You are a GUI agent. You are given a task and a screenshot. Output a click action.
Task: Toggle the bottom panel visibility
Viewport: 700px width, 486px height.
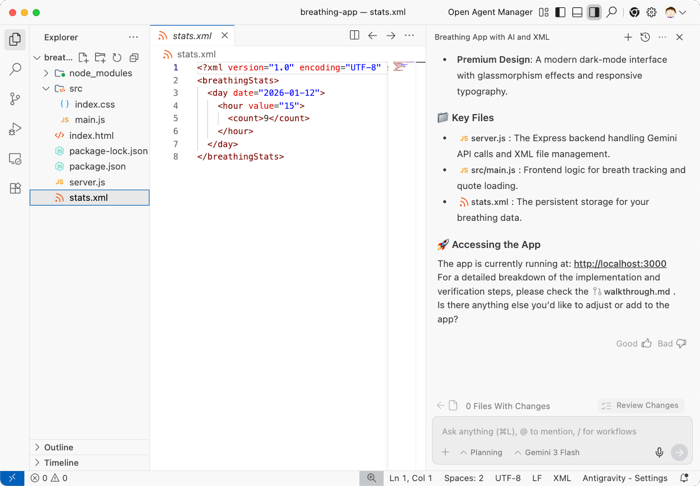pyautogui.click(x=577, y=13)
